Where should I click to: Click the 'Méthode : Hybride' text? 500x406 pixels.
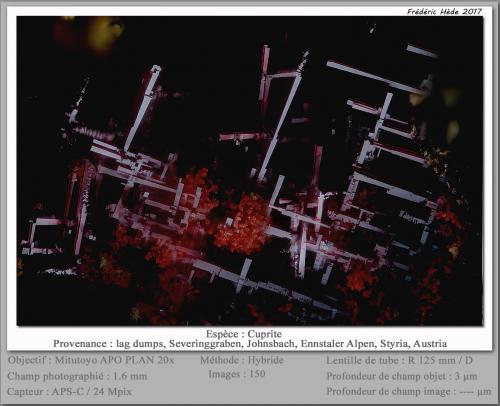242,360
